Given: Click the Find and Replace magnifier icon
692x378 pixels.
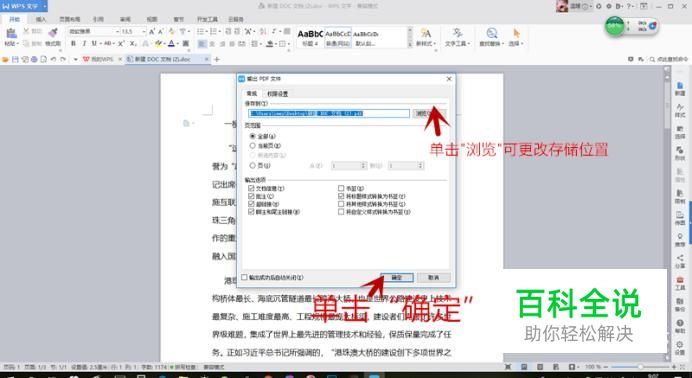Looking at the screenshot, I should point(492,33).
